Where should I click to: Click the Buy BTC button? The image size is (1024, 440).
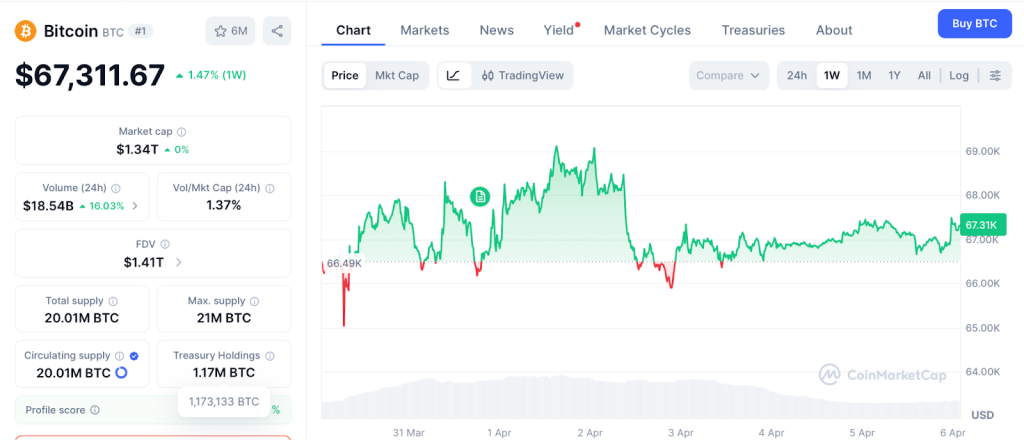tap(974, 23)
